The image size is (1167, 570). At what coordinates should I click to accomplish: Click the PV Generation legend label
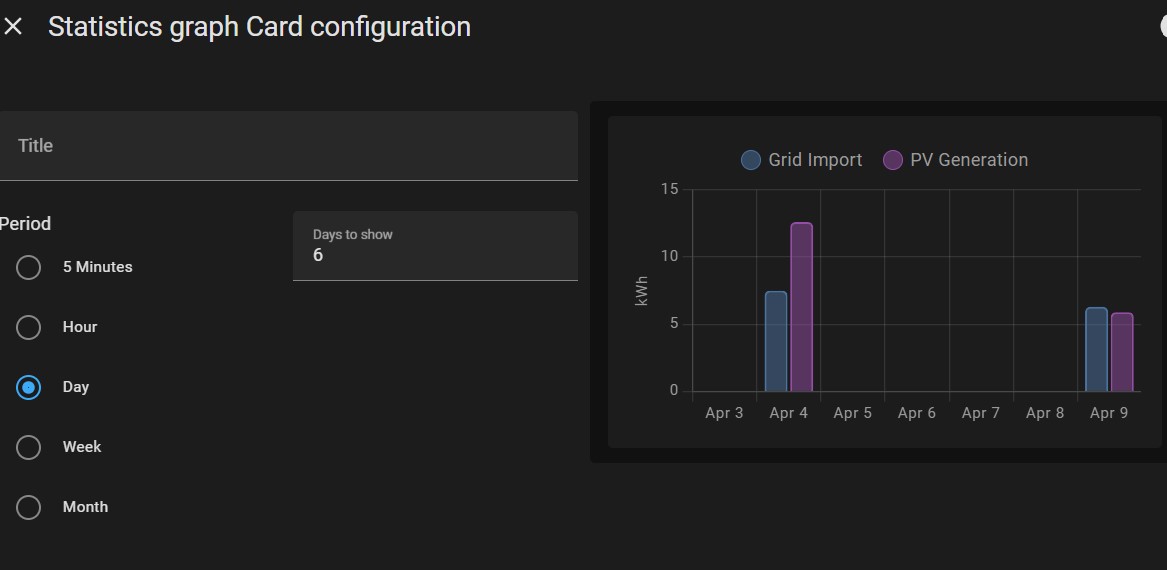pyautogui.click(x=969, y=160)
